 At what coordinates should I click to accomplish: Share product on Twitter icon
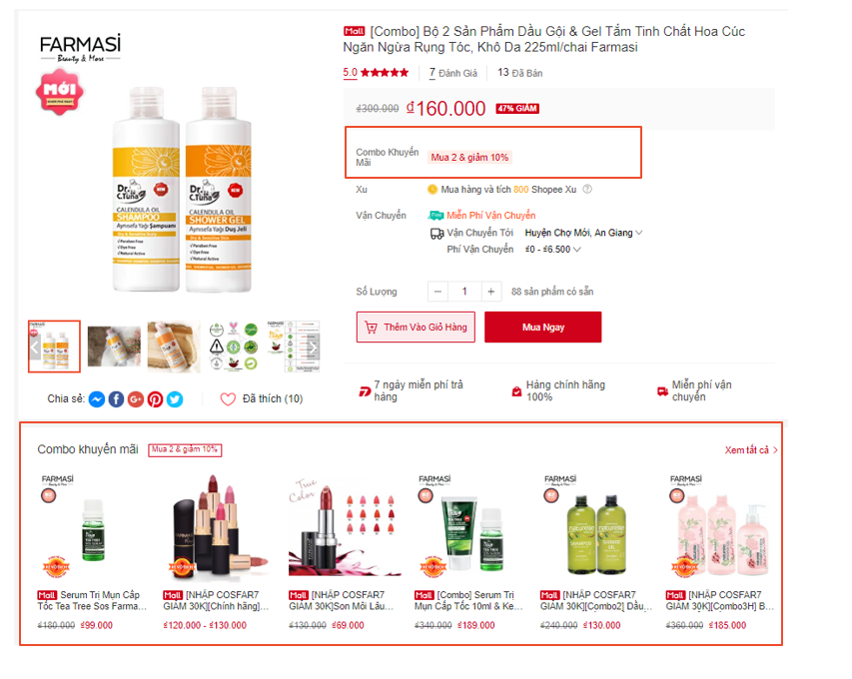pos(175,399)
